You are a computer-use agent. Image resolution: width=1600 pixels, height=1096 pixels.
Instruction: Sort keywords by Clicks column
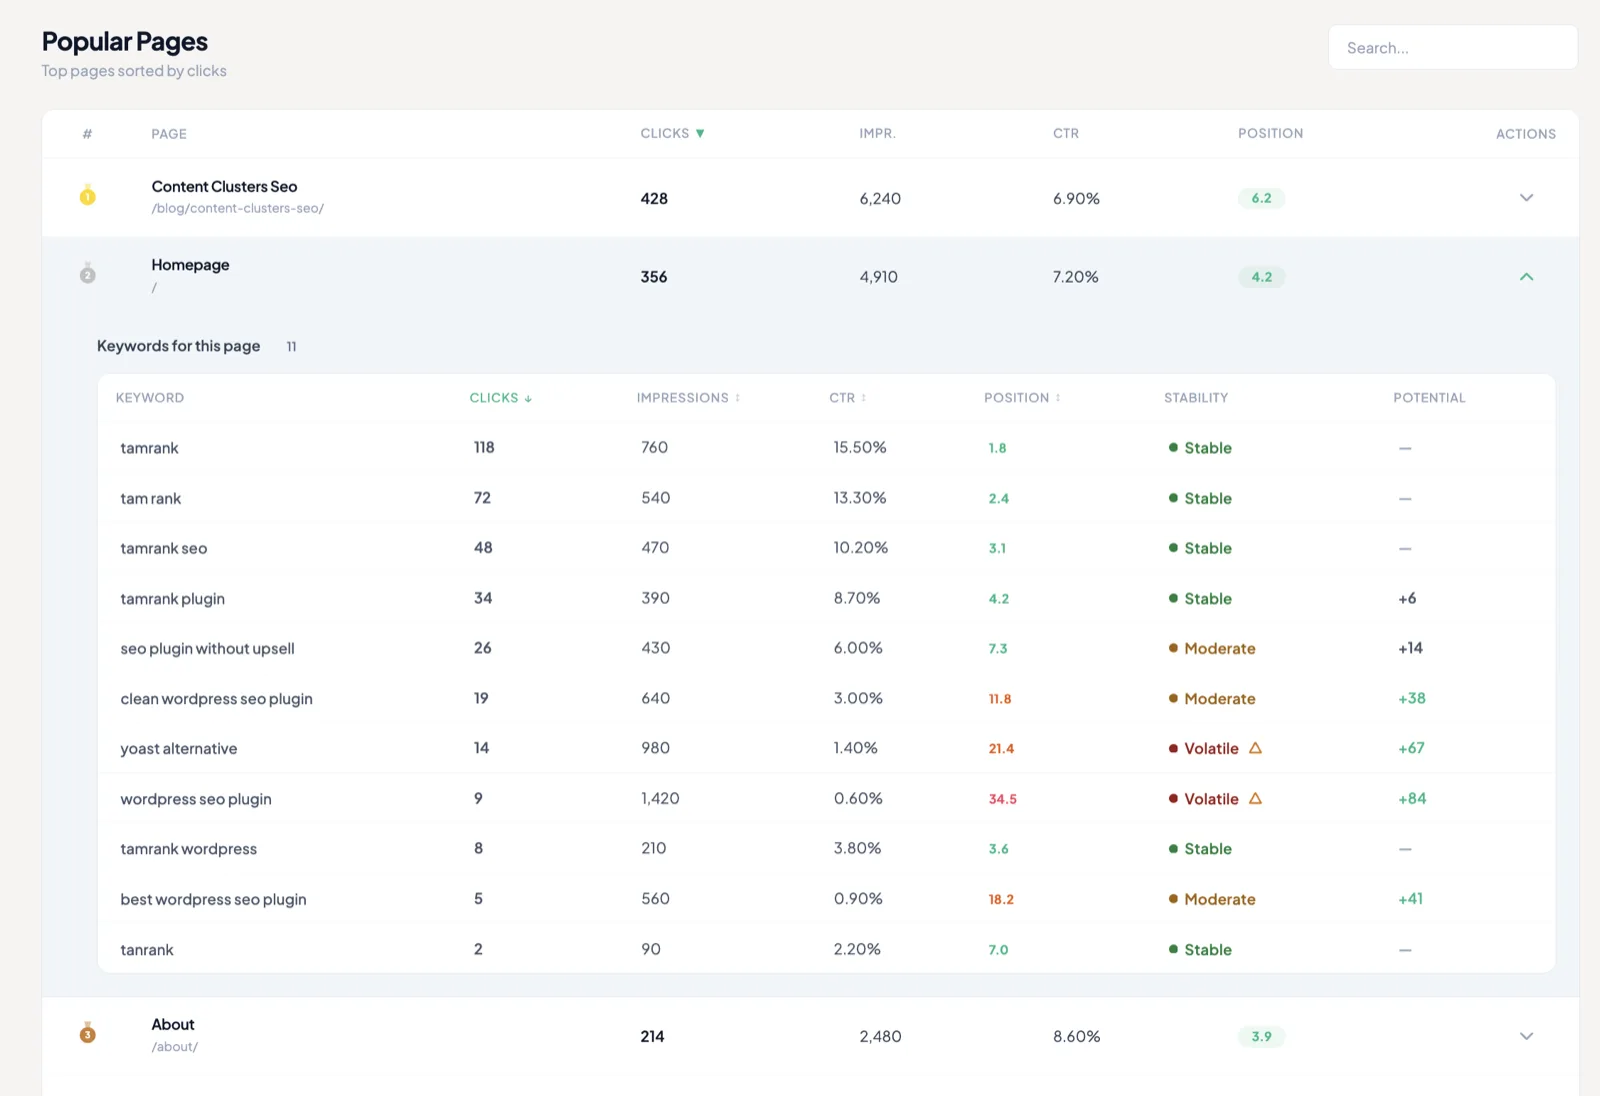[500, 397]
